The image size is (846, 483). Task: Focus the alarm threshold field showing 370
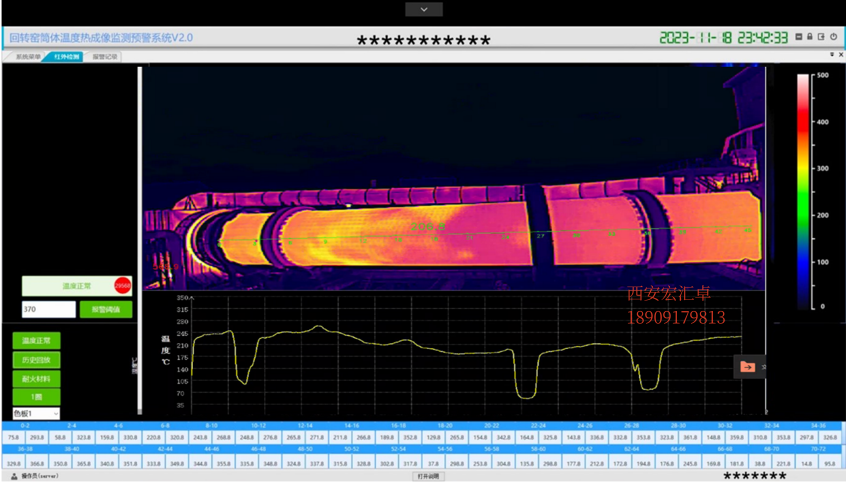(x=49, y=309)
